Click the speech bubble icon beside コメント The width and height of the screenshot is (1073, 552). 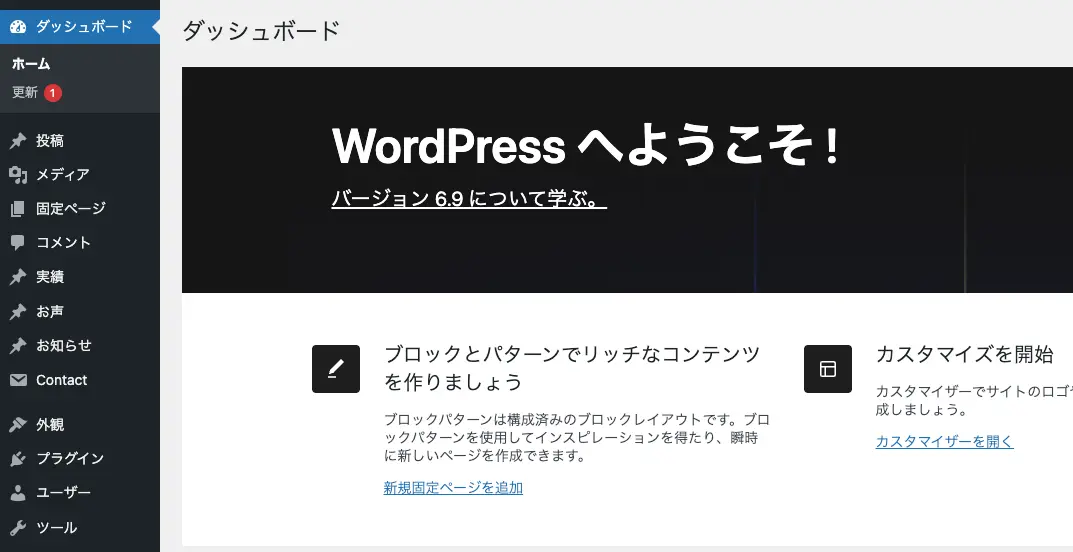[x=18, y=243]
